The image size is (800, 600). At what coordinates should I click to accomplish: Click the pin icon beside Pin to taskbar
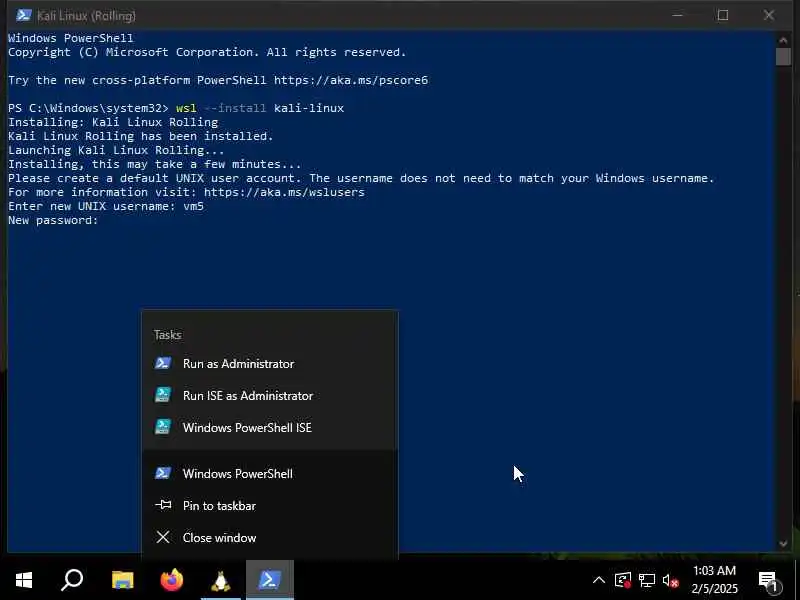[x=163, y=505]
